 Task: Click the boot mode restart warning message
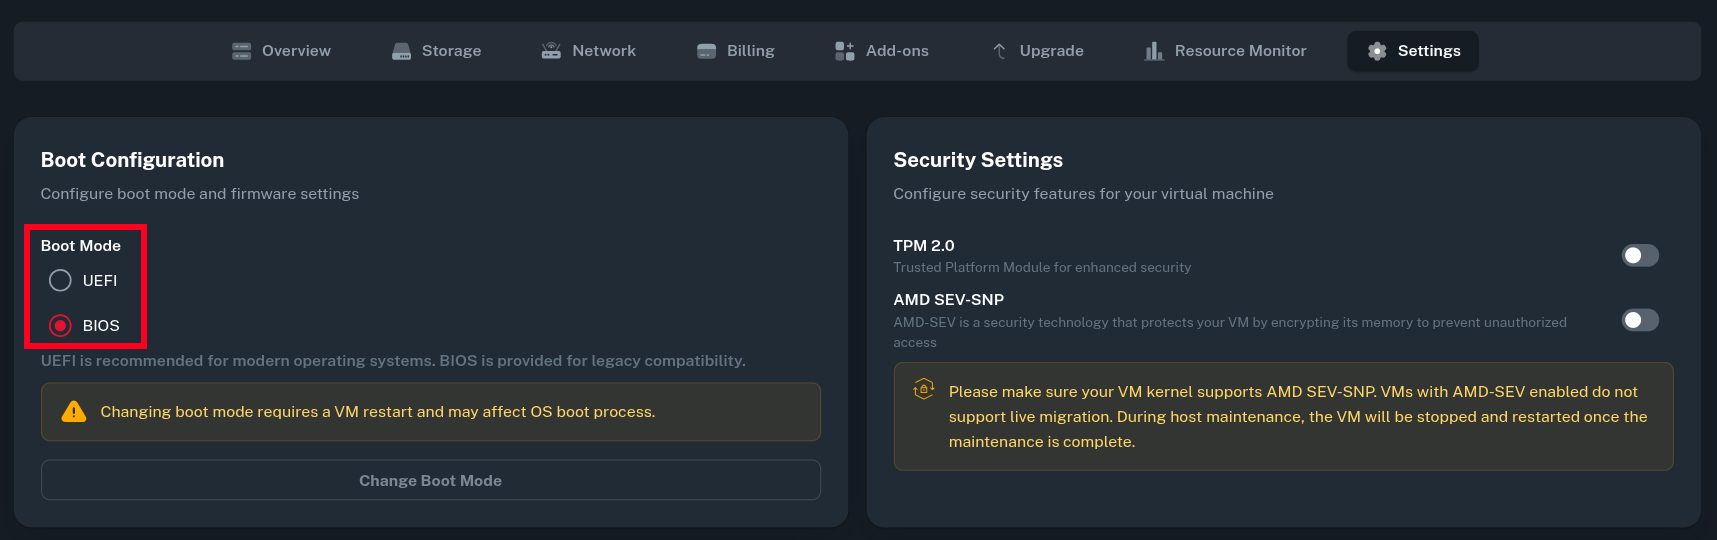[377, 412]
